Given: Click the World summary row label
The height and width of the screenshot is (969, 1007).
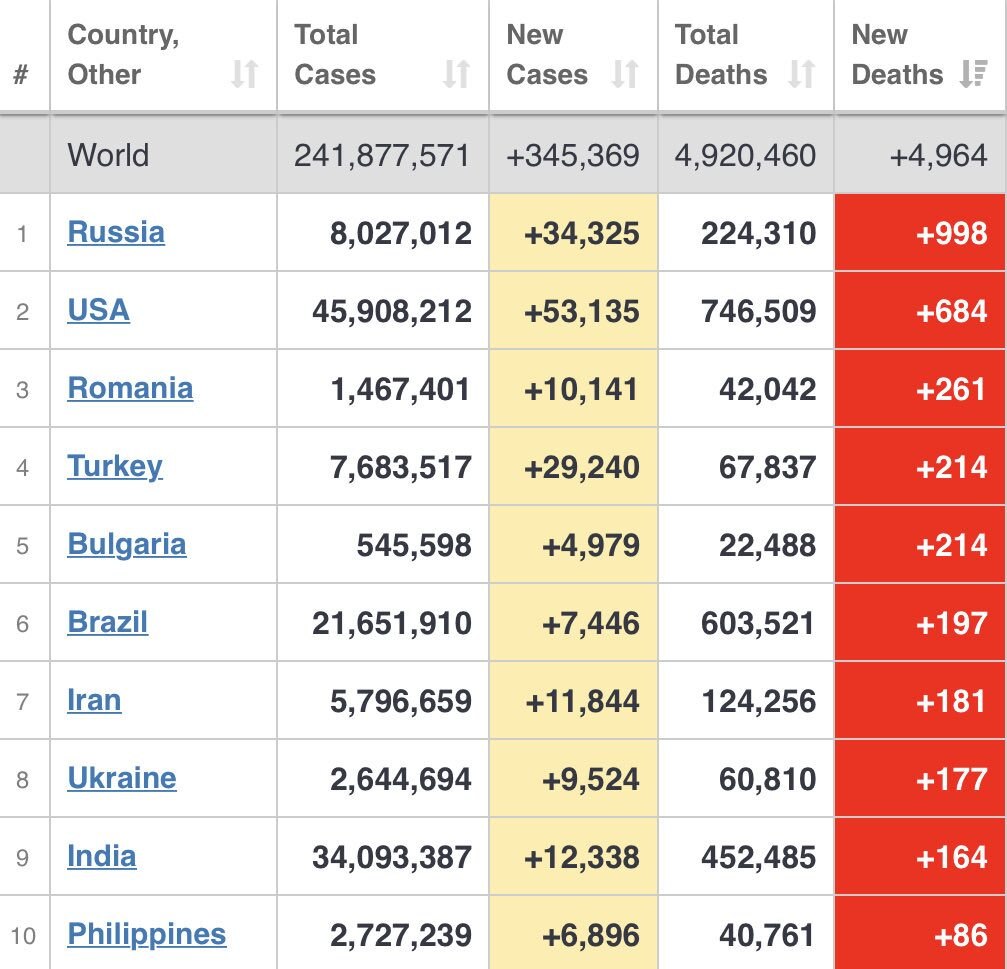Looking at the screenshot, I should click(x=108, y=155).
